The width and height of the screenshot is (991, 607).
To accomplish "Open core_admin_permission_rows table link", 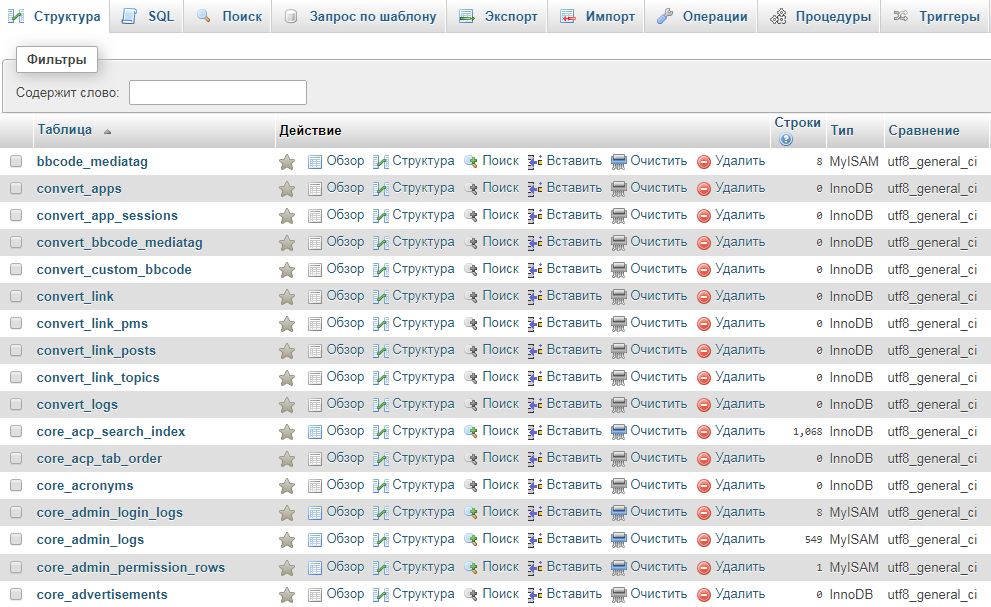I will [131, 567].
